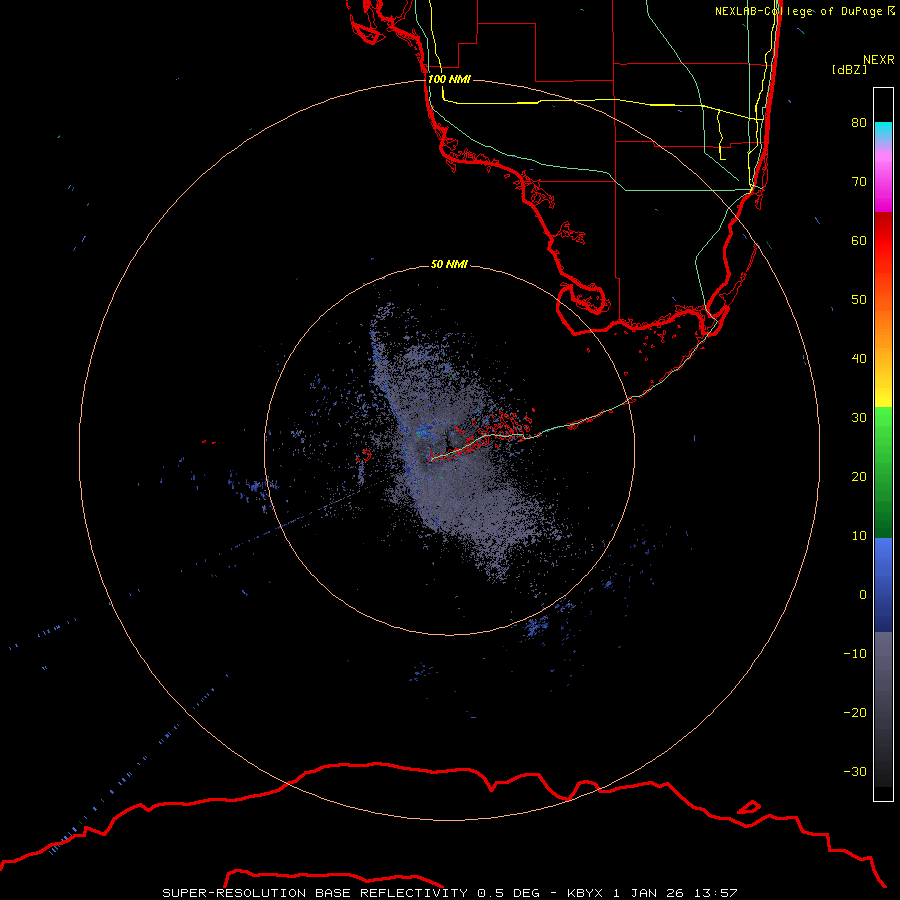
Task: Click the NEXR label above the color scale
Action: click(879, 60)
